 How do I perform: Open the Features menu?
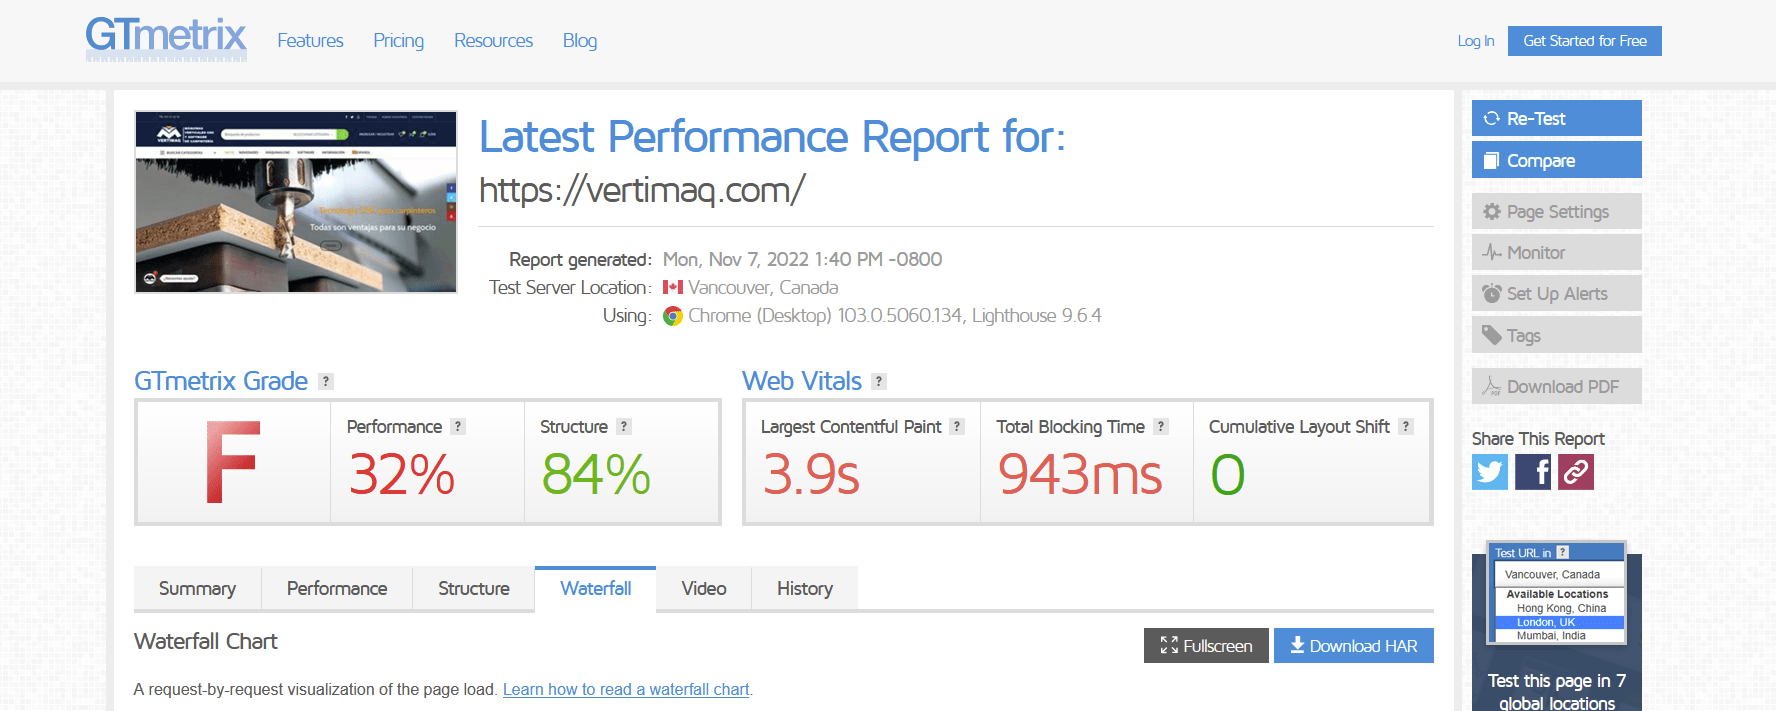[310, 41]
